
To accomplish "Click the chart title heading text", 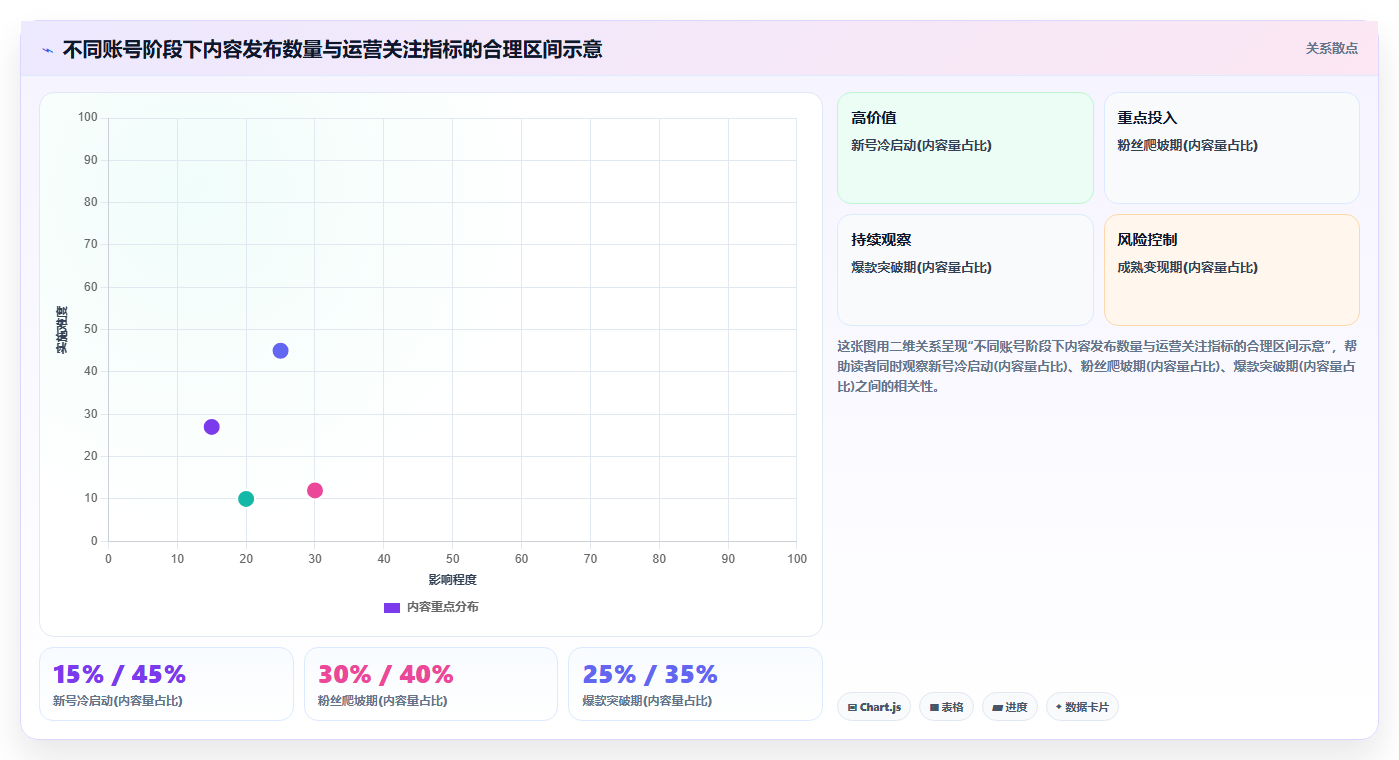I will click(x=332, y=49).
